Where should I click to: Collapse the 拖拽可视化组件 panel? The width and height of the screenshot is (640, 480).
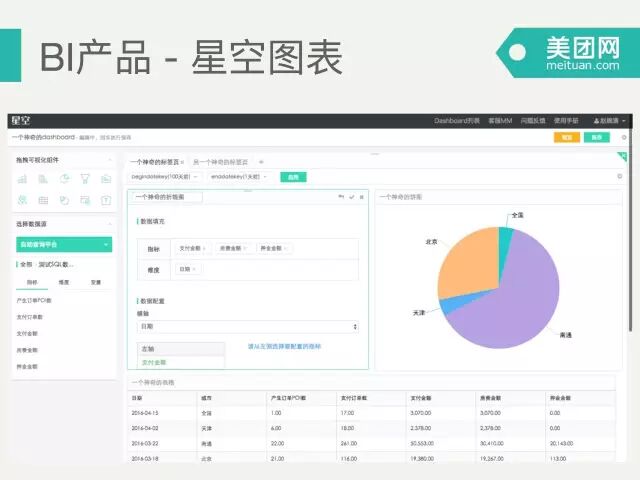110,160
